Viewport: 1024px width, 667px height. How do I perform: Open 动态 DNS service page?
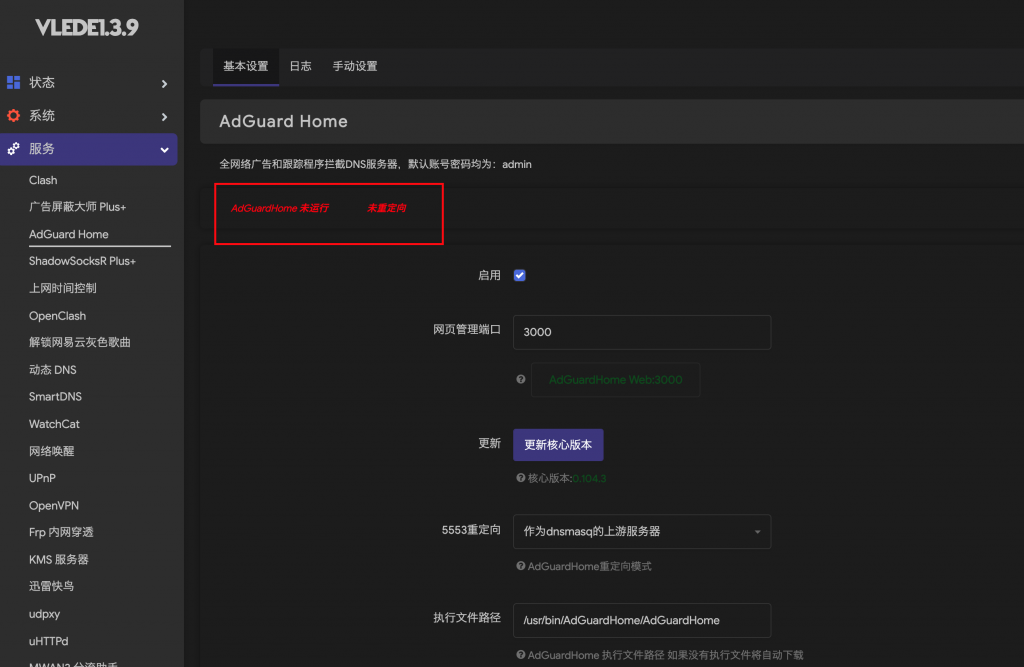[x=53, y=370]
